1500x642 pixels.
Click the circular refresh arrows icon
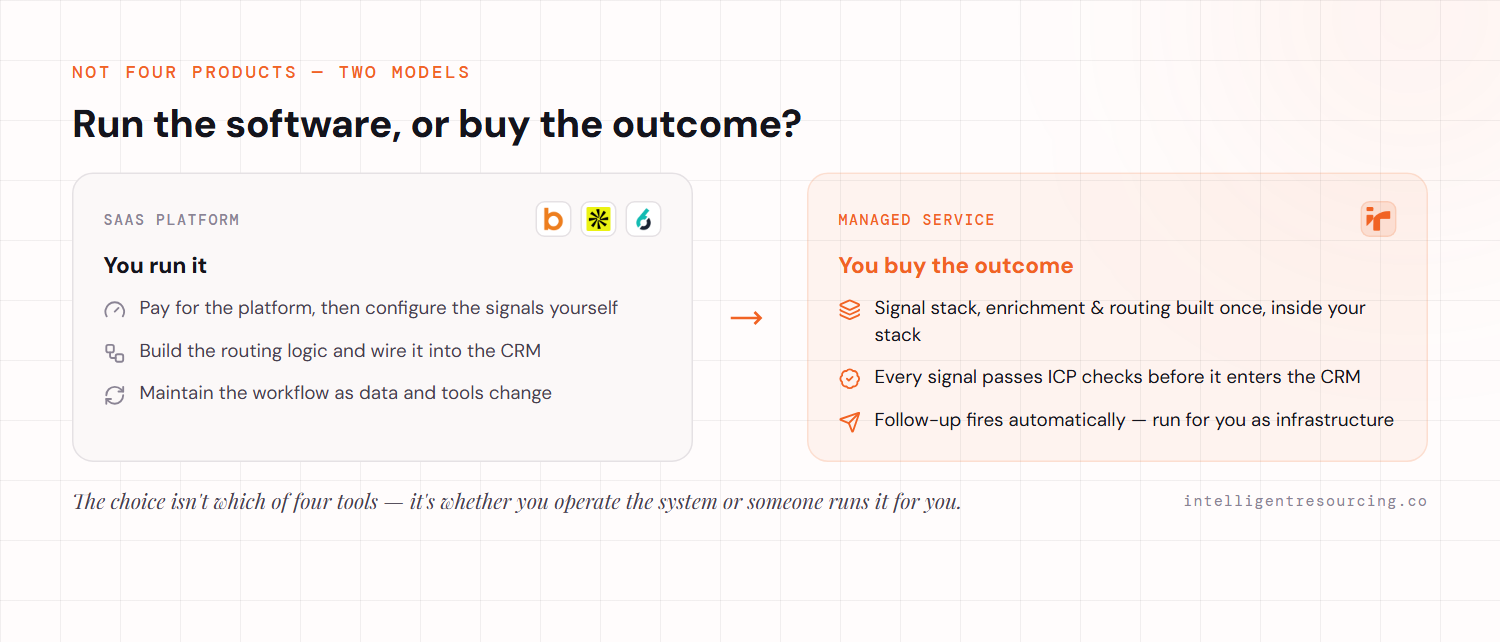tap(115, 395)
